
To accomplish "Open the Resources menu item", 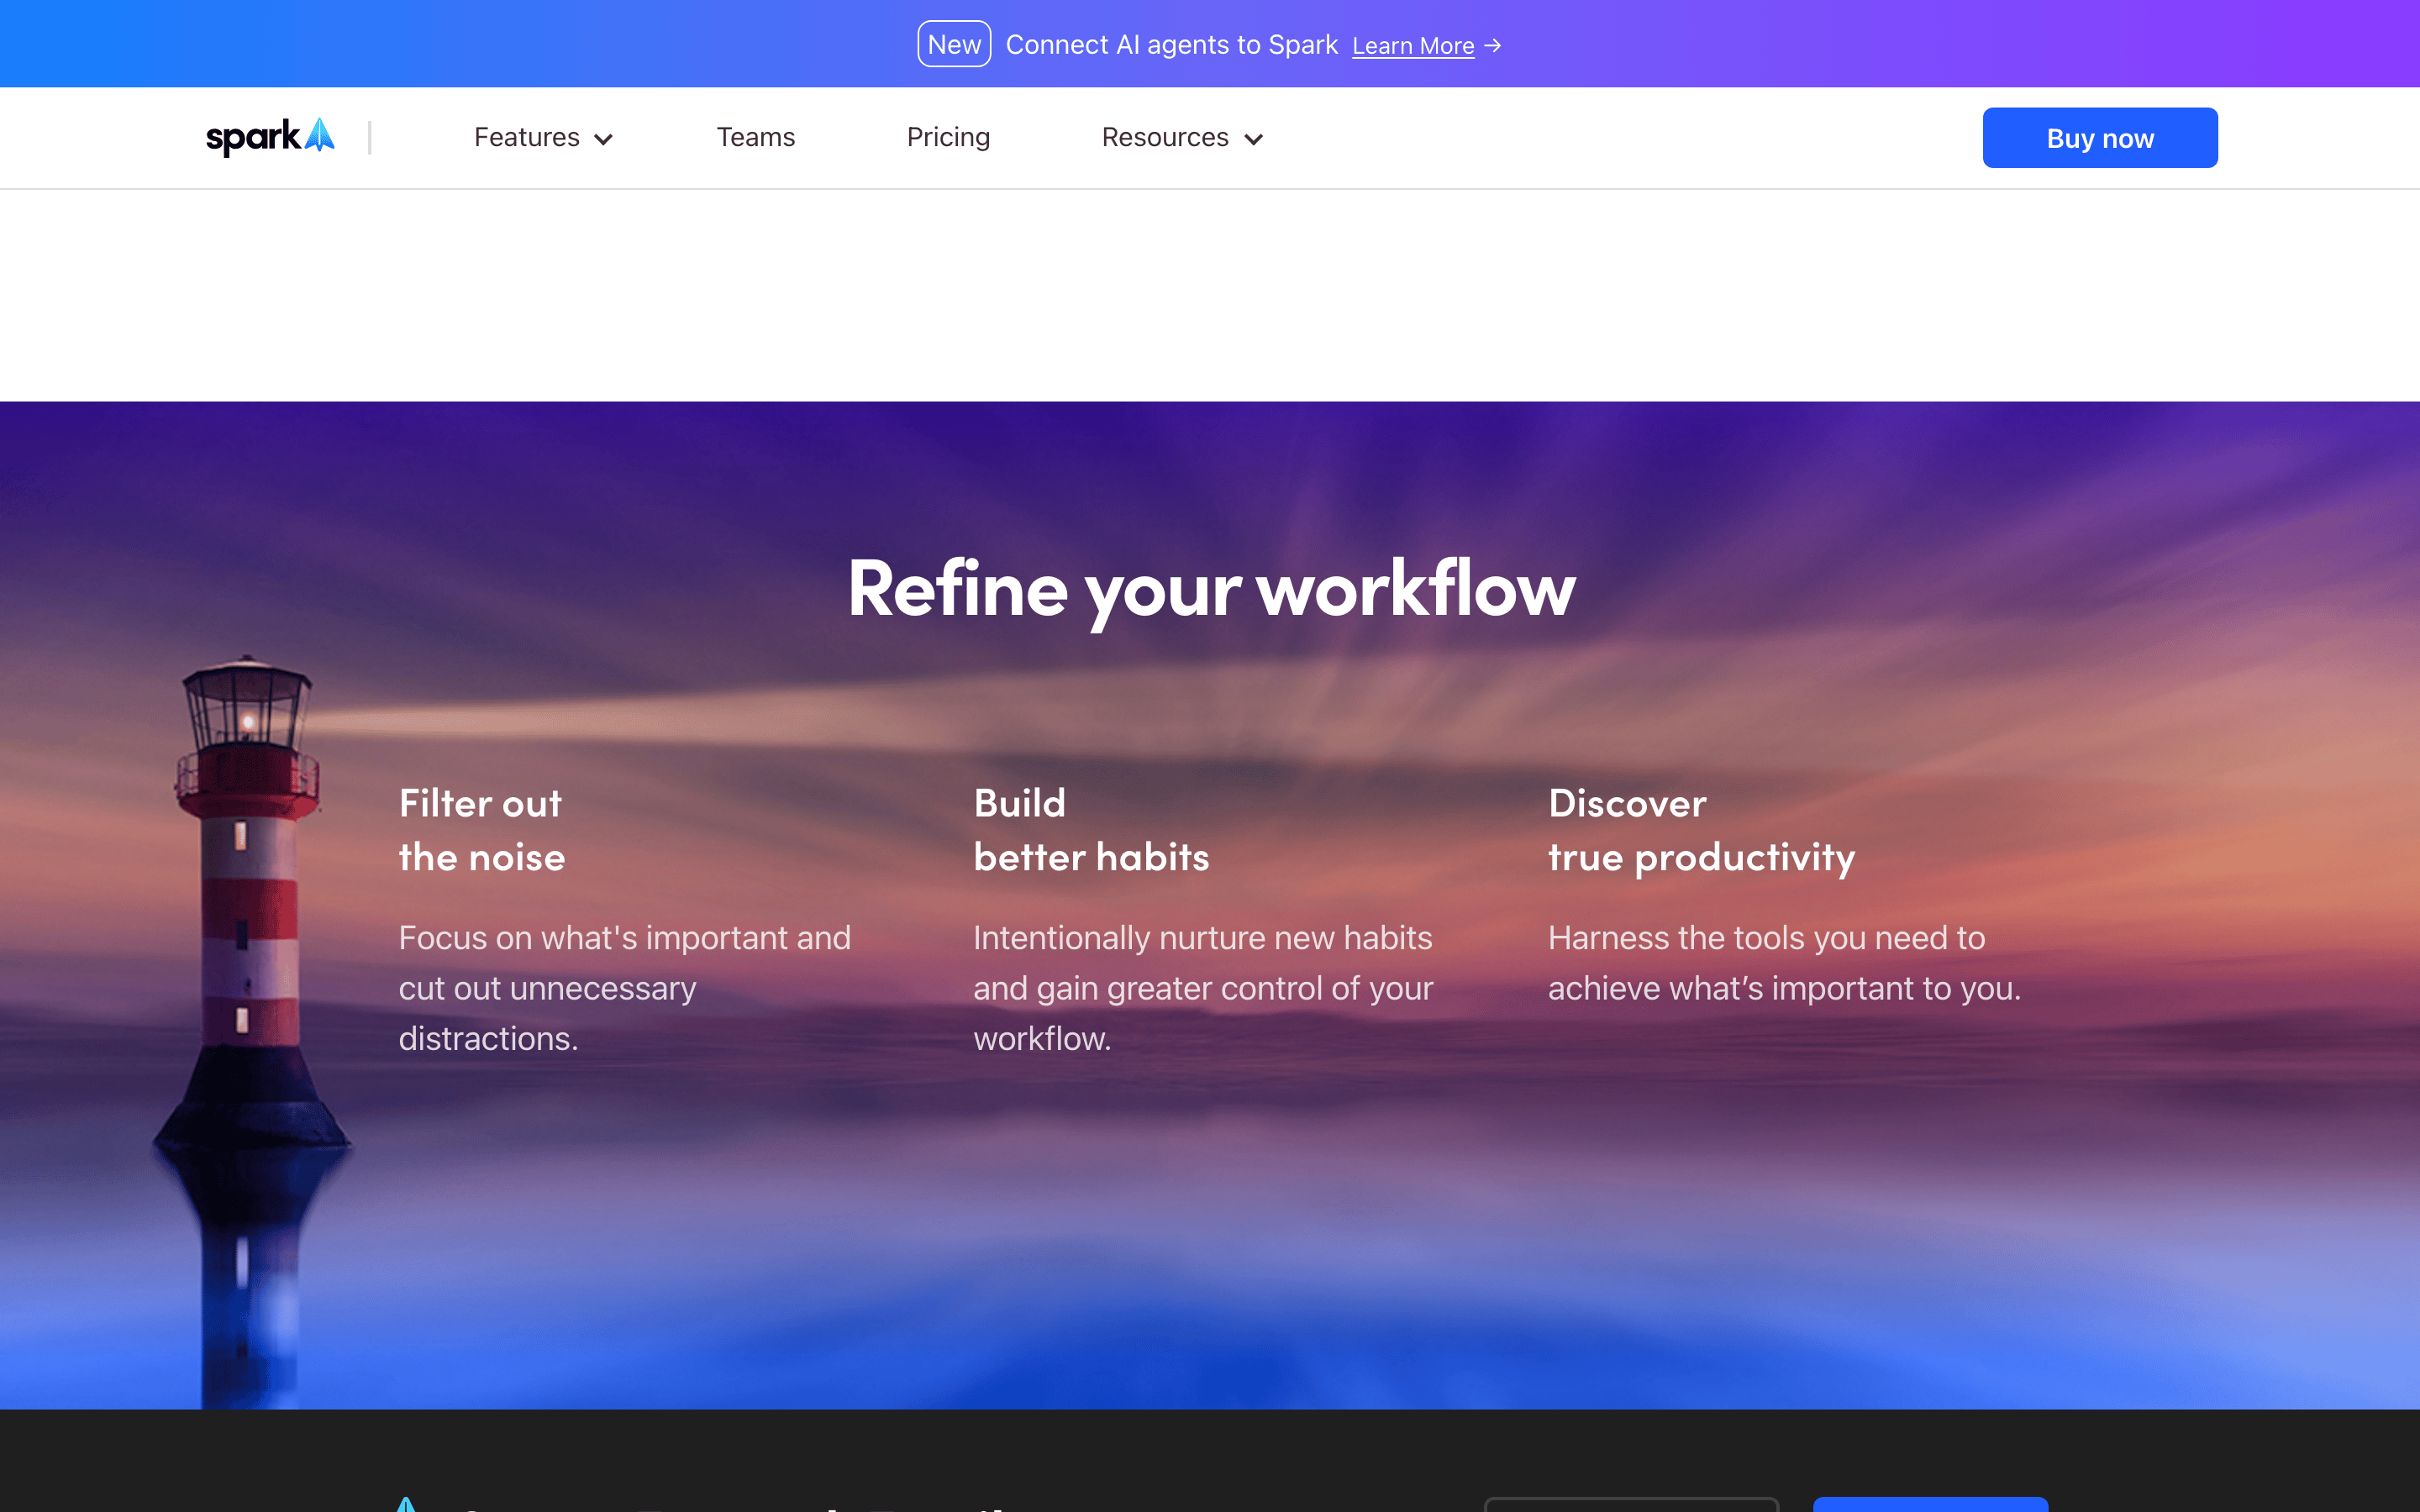I will [1165, 137].
